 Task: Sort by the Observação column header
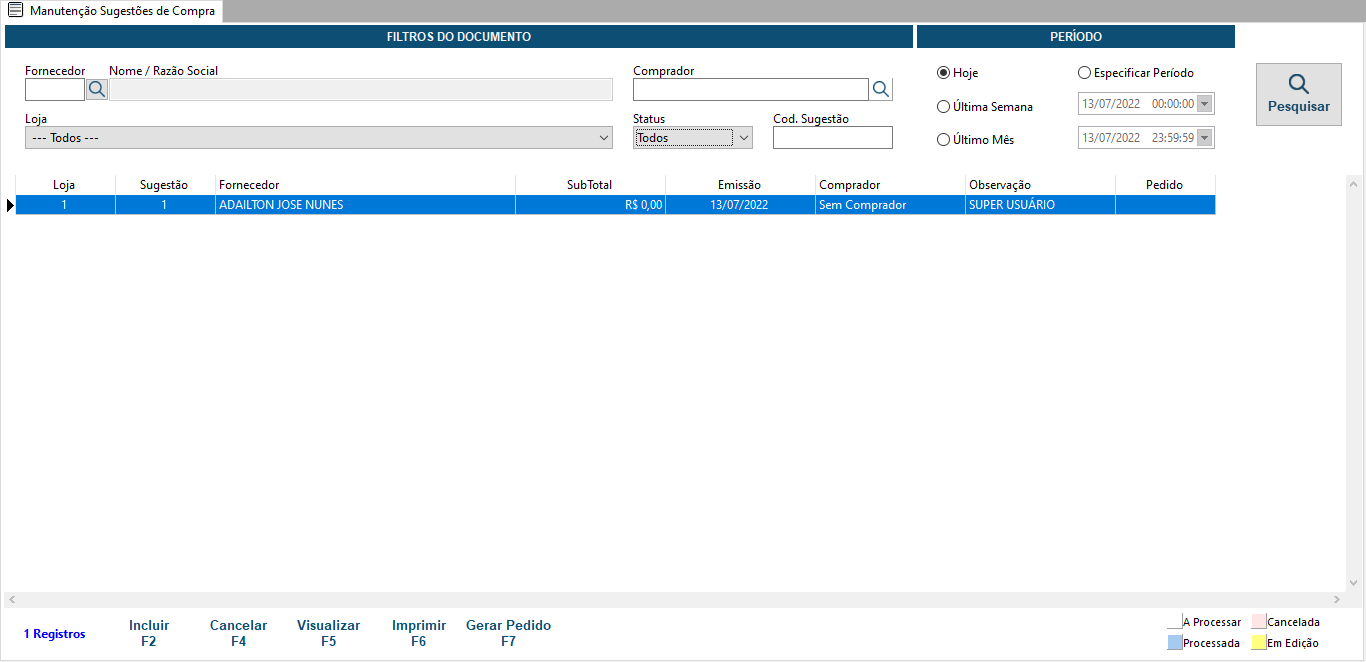[1040, 185]
